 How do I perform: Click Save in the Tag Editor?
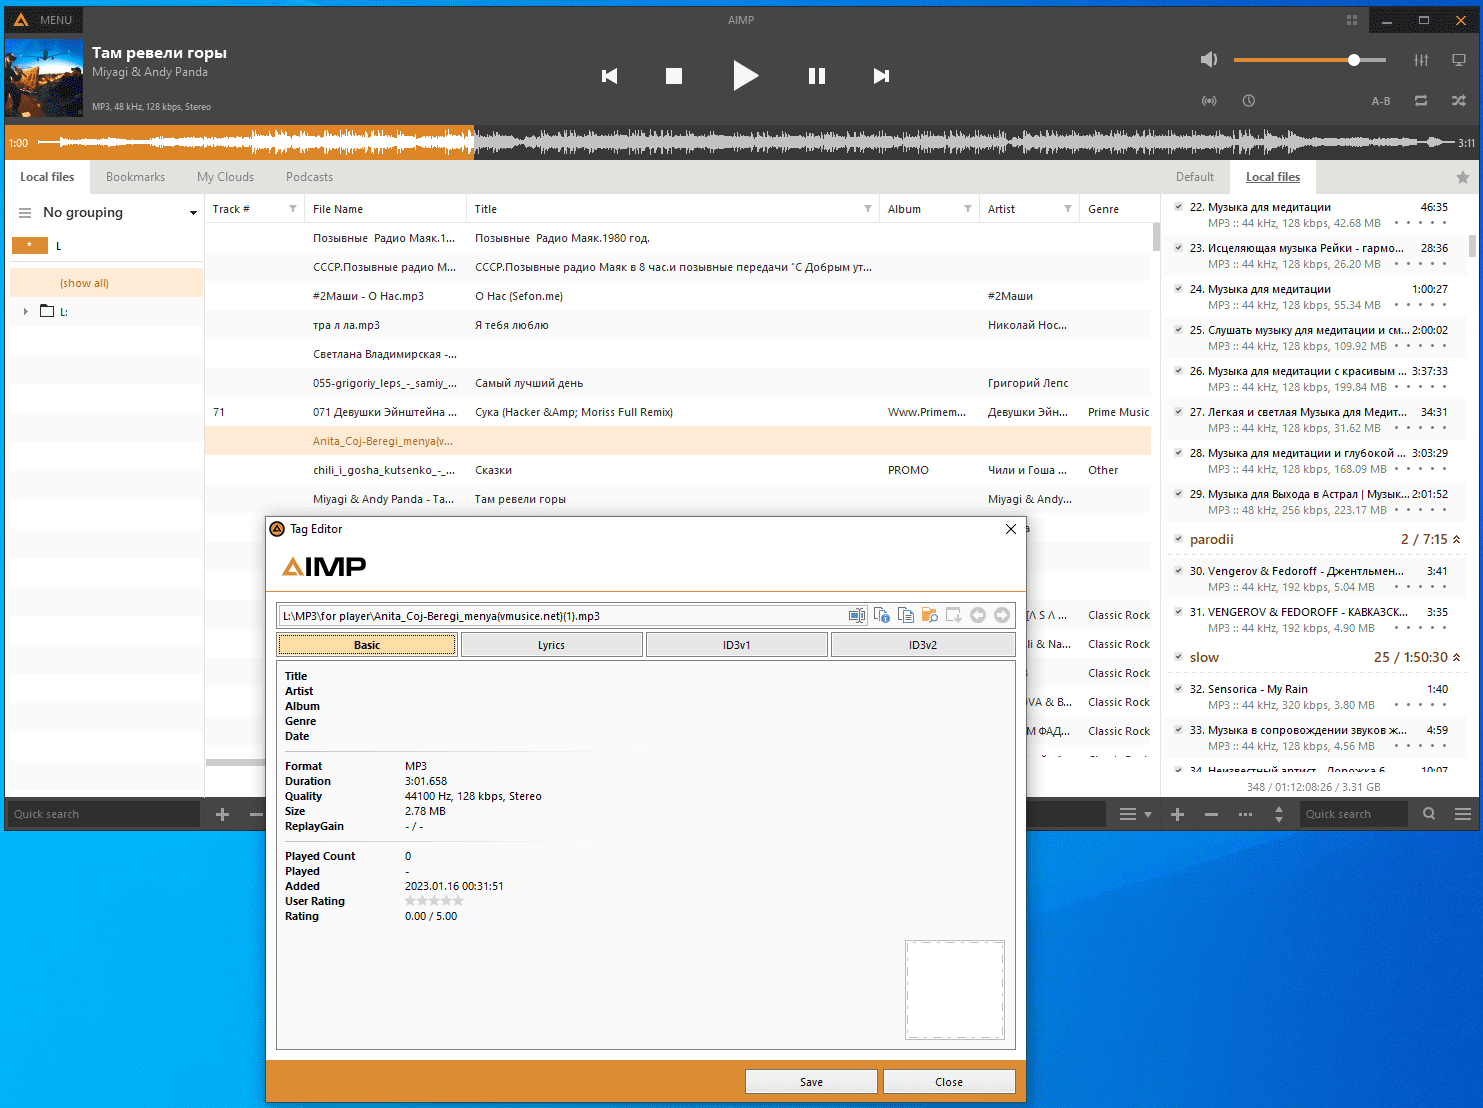(x=811, y=1082)
